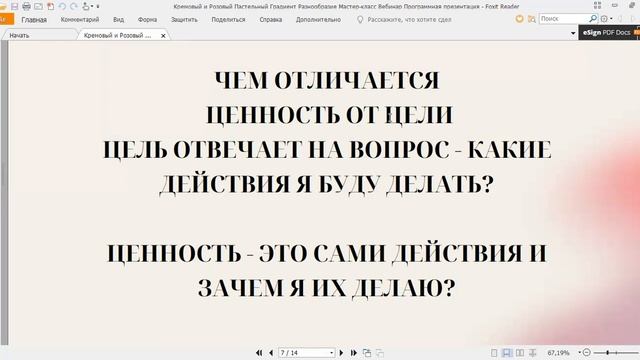Screen dimensions: 640x360
Task: Send the document by email via envelope icon
Action: pyautogui.click(x=38, y=6)
